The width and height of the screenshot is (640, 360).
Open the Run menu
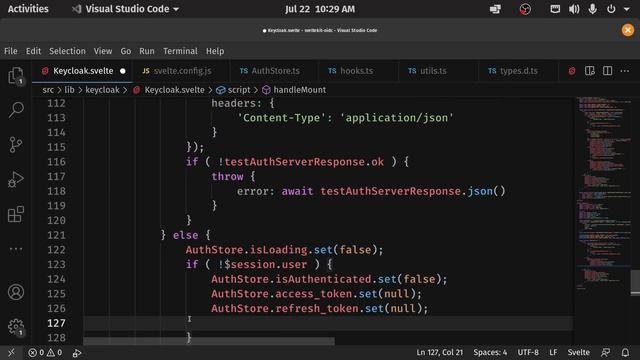tap(147, 51)
